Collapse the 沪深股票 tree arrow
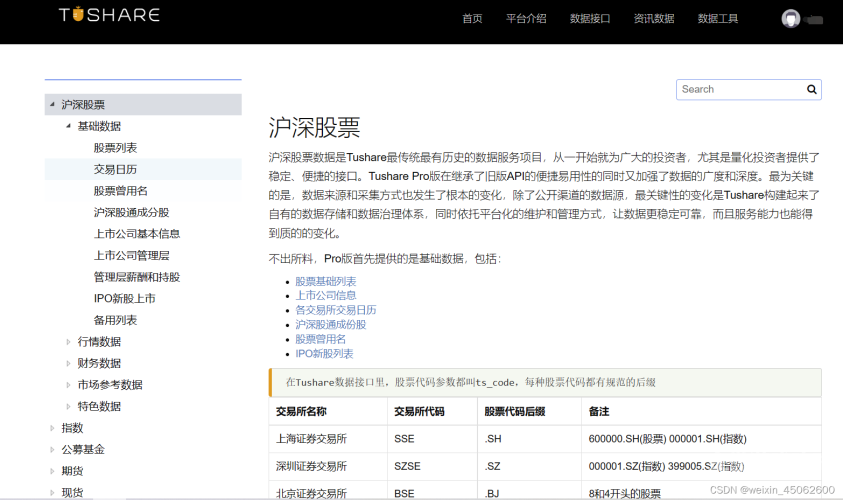 (52, 104)
